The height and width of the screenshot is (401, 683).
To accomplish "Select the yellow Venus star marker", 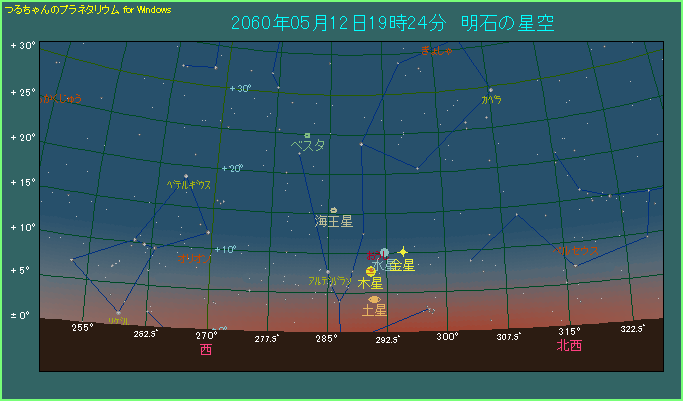I will pyautogui.click(x=403, y=252).
